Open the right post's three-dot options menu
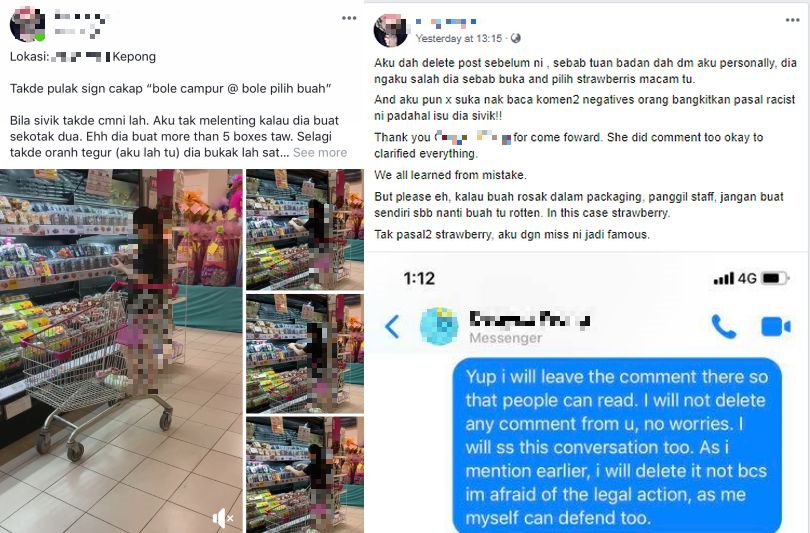 [x=792, y=20]
